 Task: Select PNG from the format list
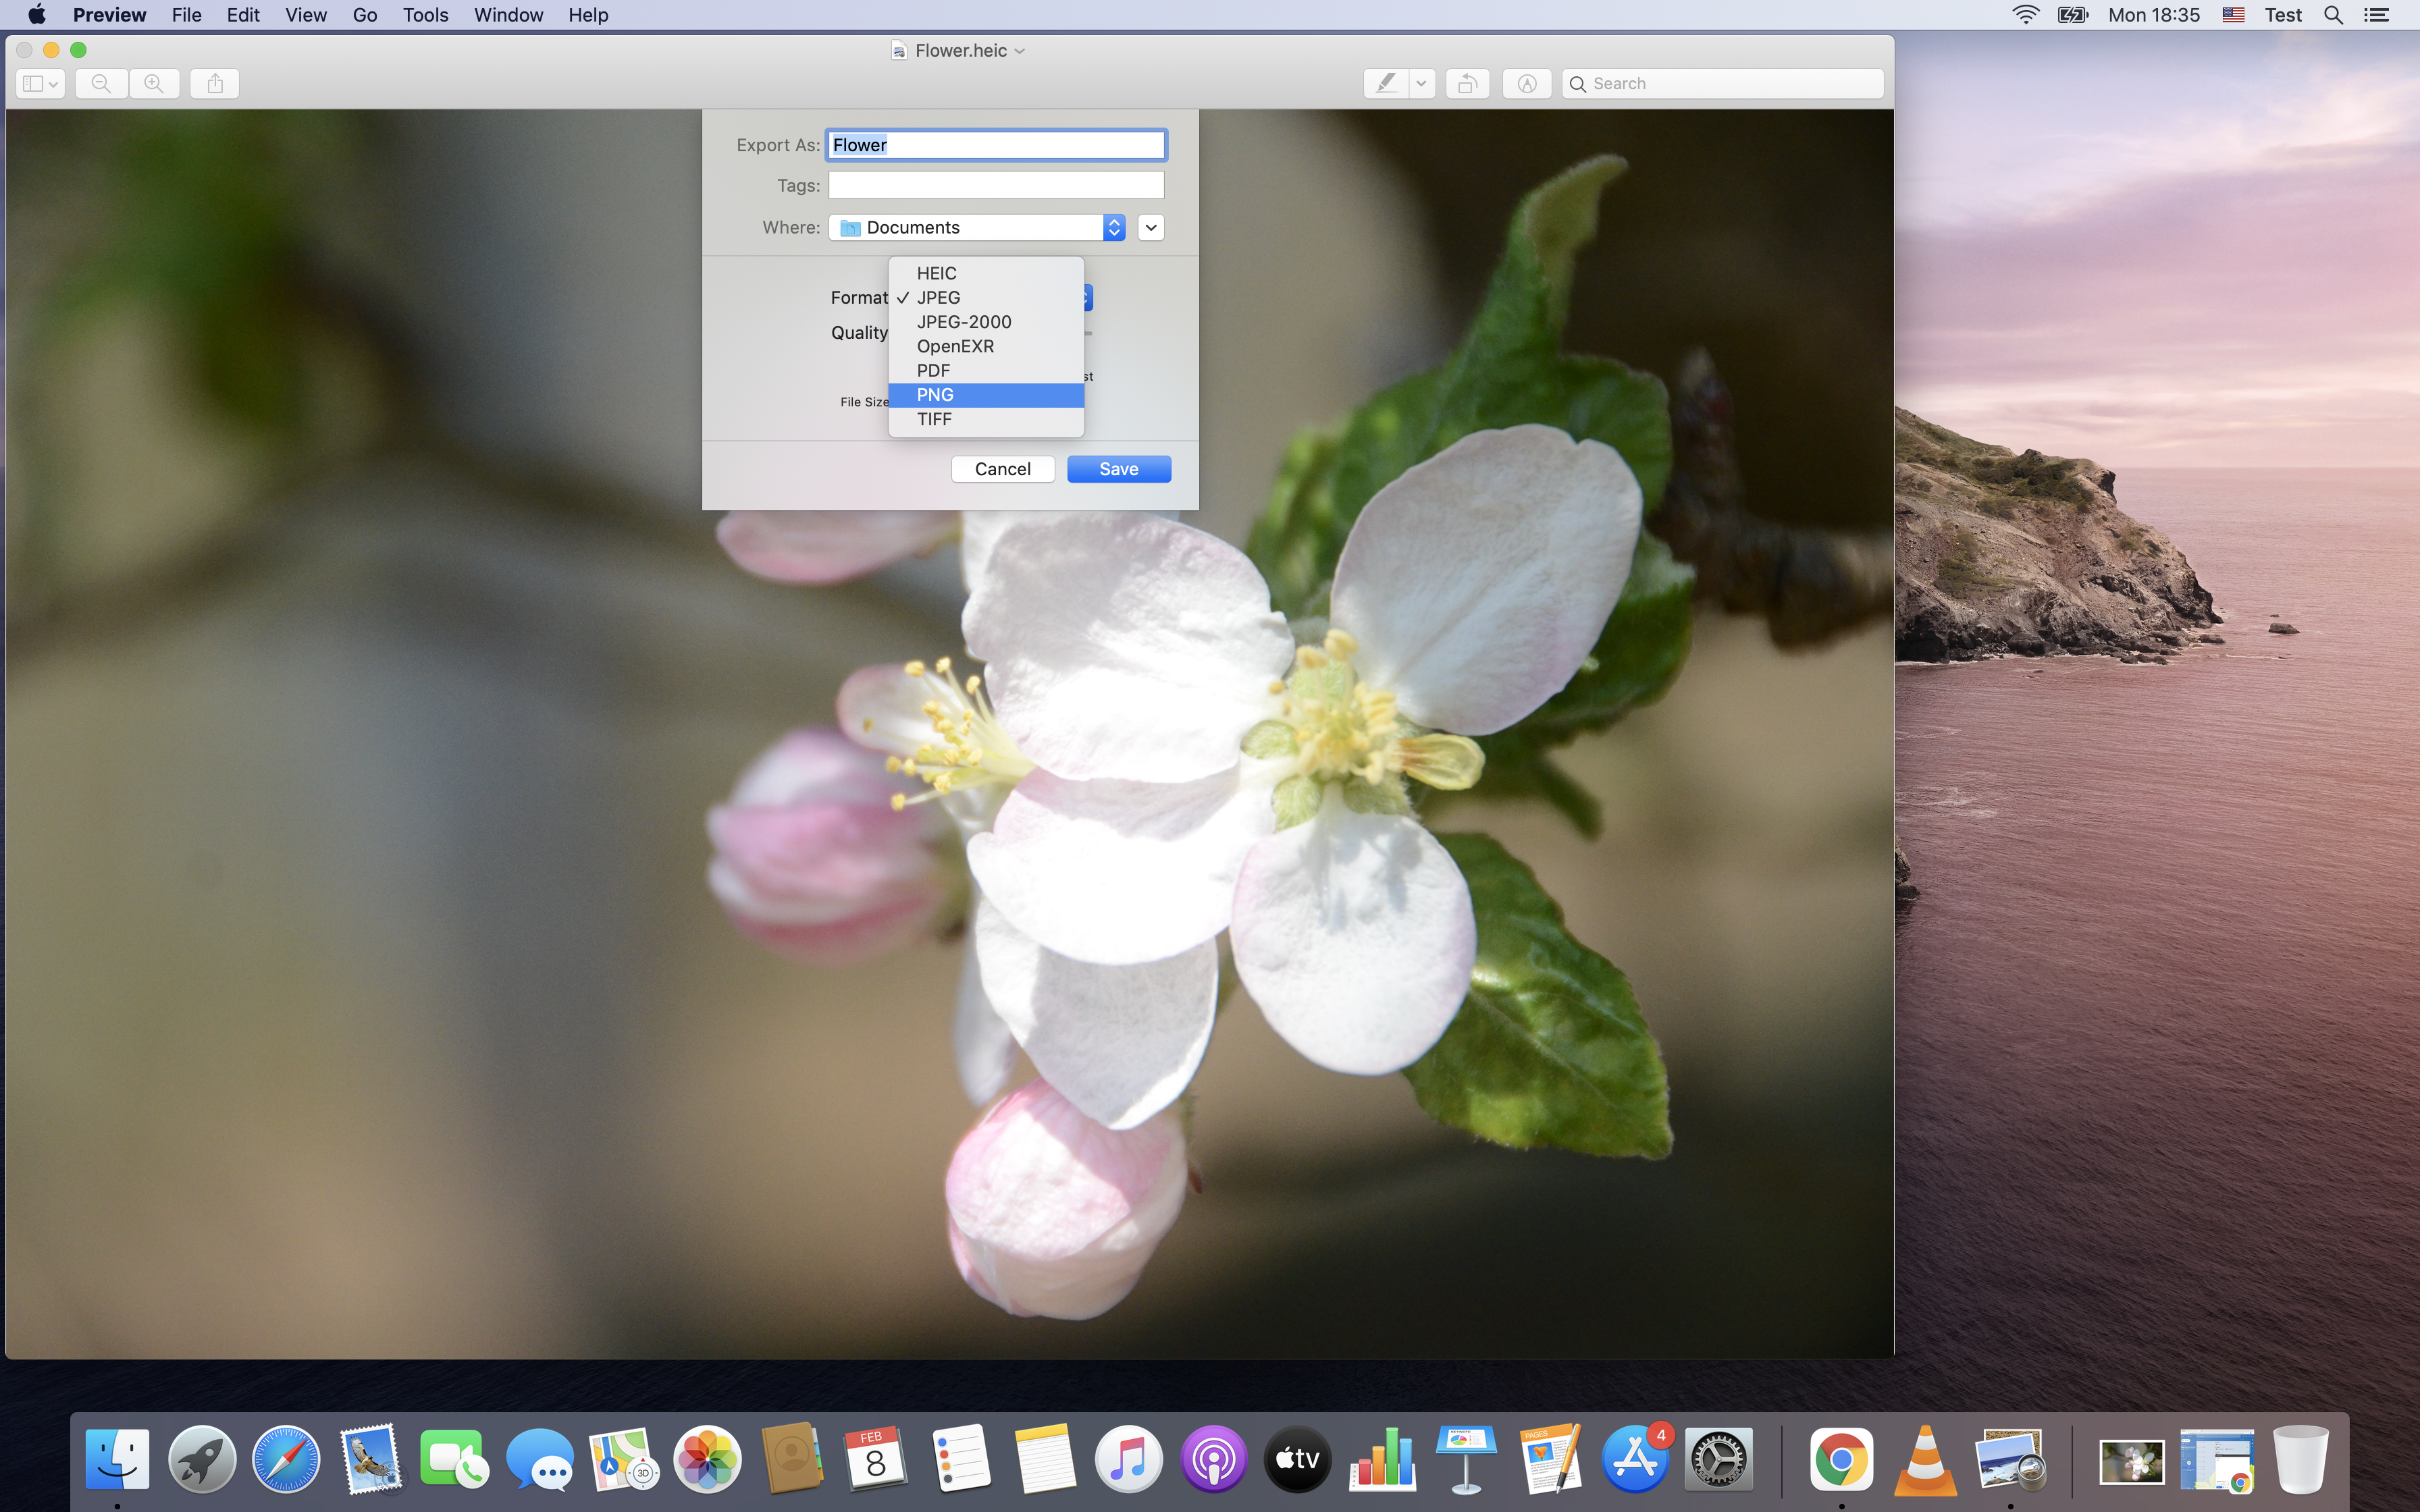coord(985,395)
